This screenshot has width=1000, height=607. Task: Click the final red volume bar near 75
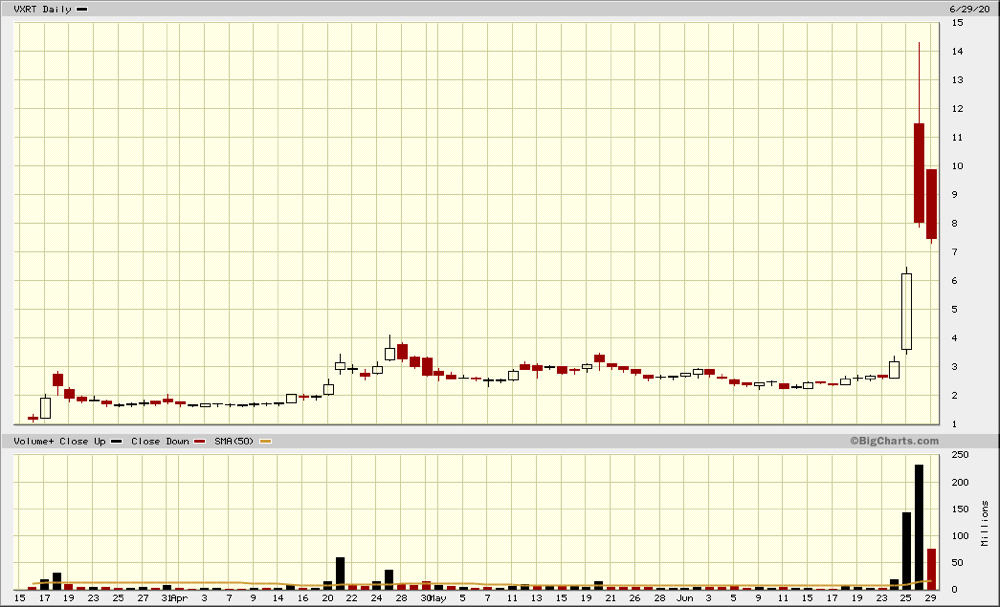tap(931, 569)
